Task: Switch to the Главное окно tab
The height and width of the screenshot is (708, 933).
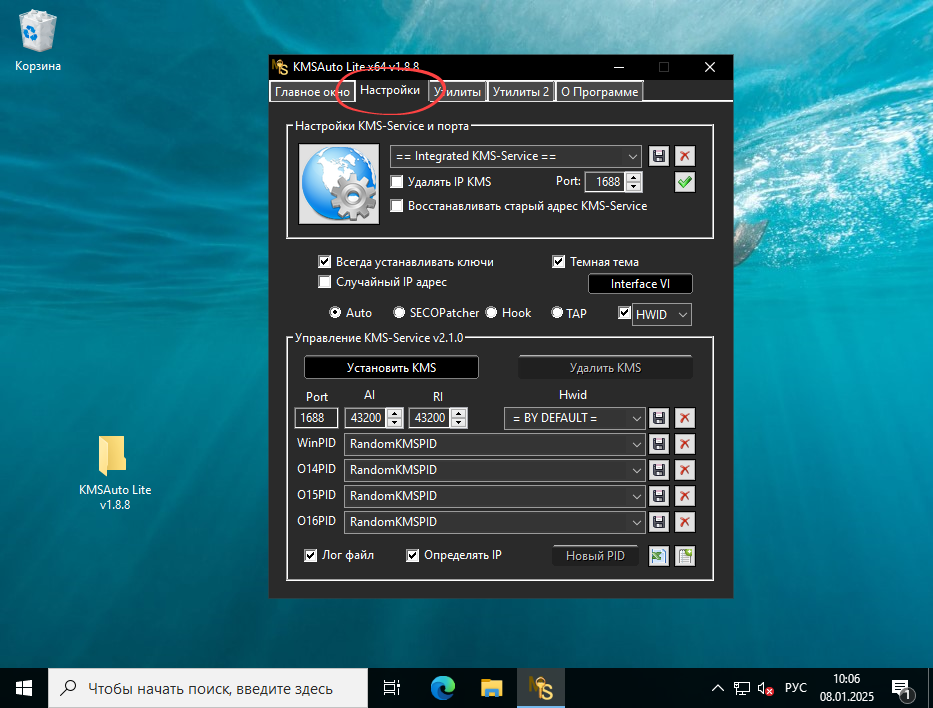Action: click(x=311, y=92)
